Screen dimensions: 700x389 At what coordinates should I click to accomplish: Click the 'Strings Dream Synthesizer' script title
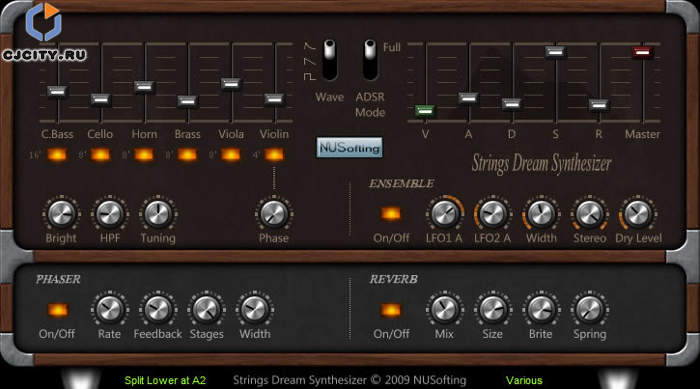pyautogui.click(x=542, y=164)
